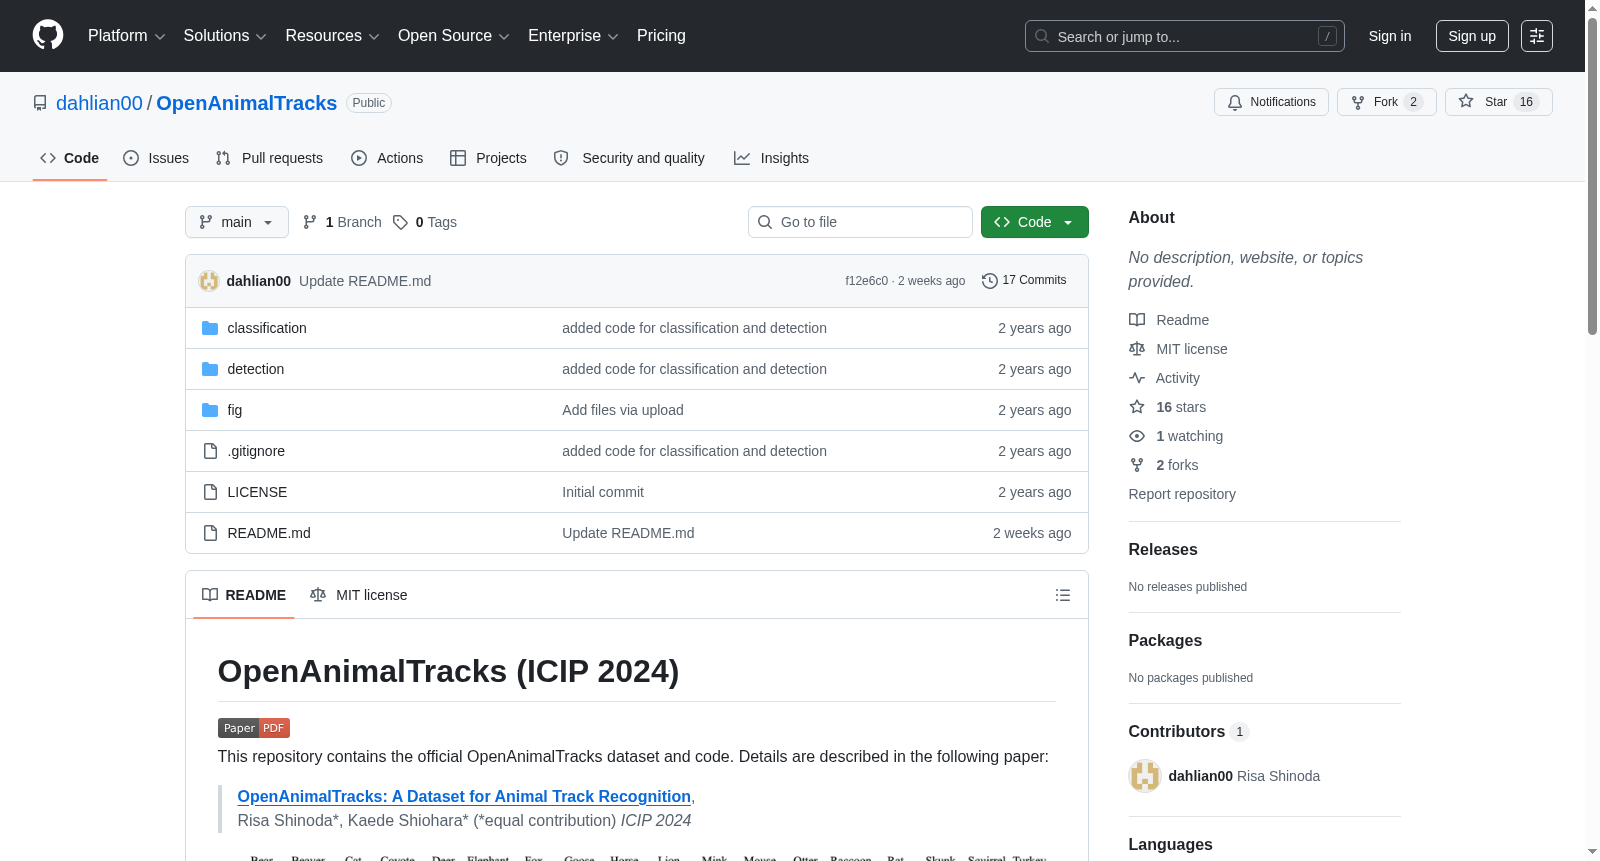
Task: Click the Activity pulse icon
Action: point(1137,378)
